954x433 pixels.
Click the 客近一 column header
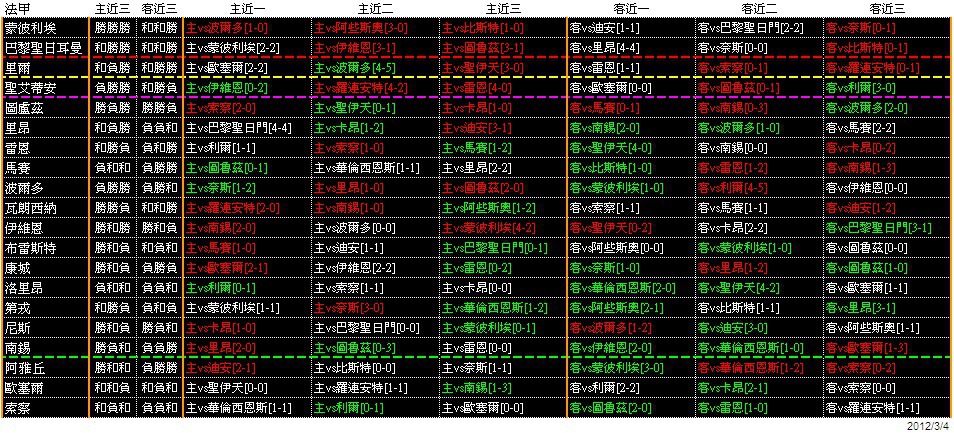click(630, 9)
